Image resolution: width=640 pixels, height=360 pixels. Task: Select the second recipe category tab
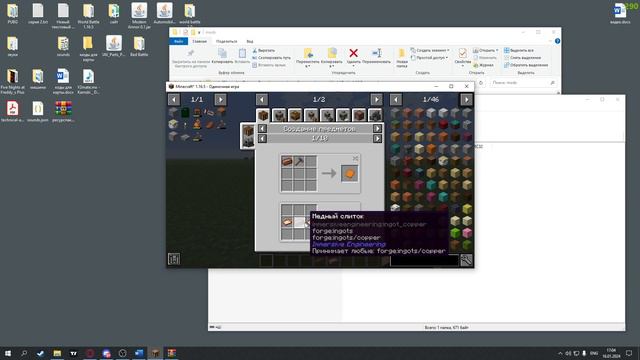279,116
